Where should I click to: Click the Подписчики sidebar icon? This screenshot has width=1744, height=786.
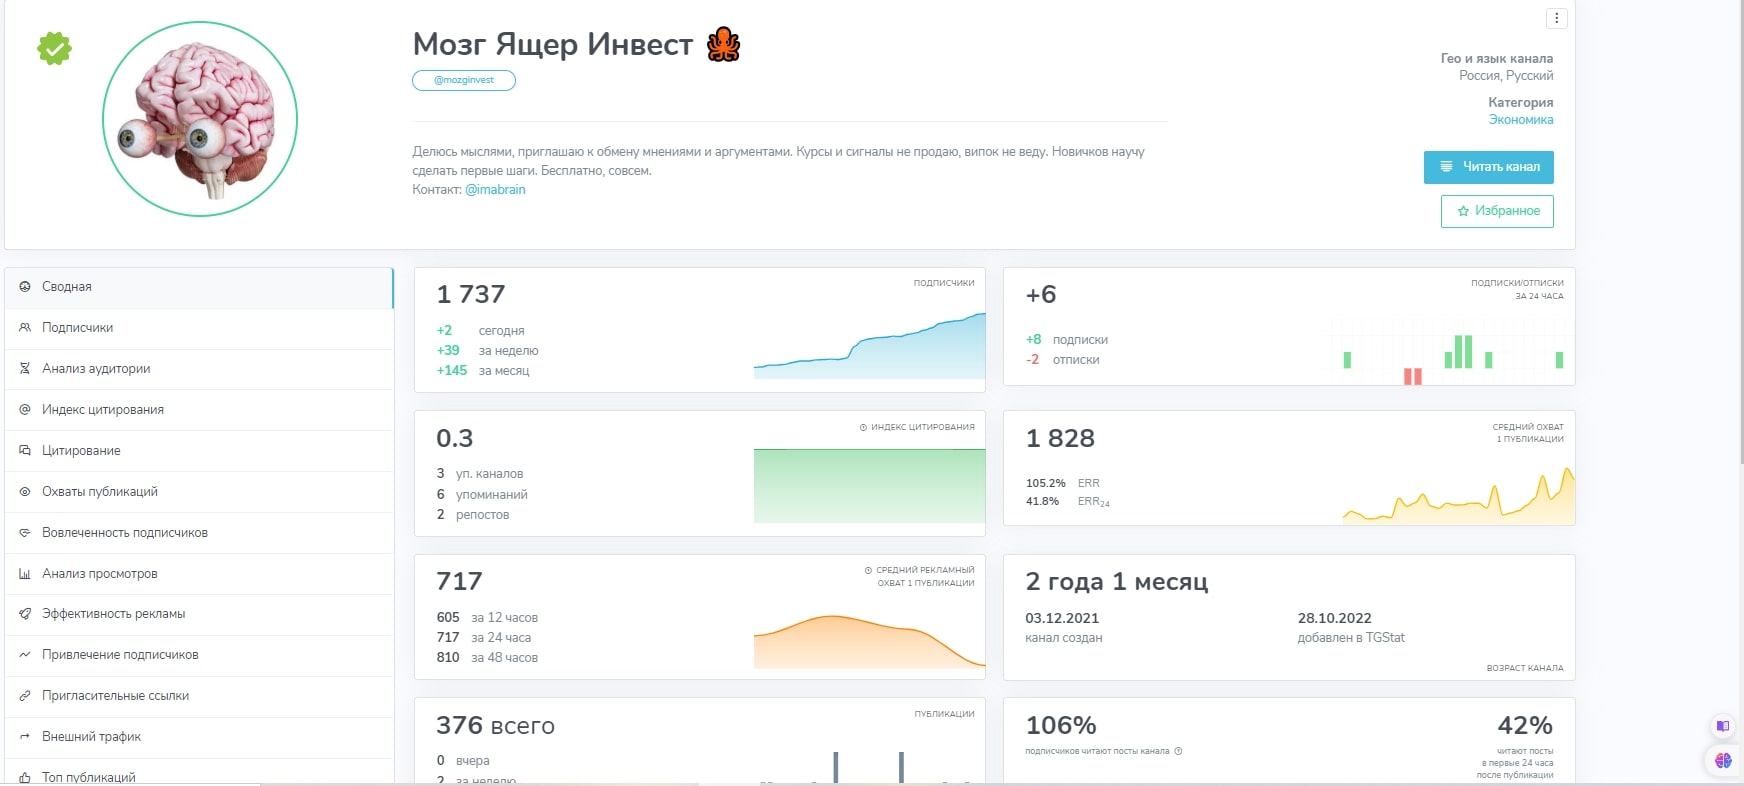(x=25, y=328)
